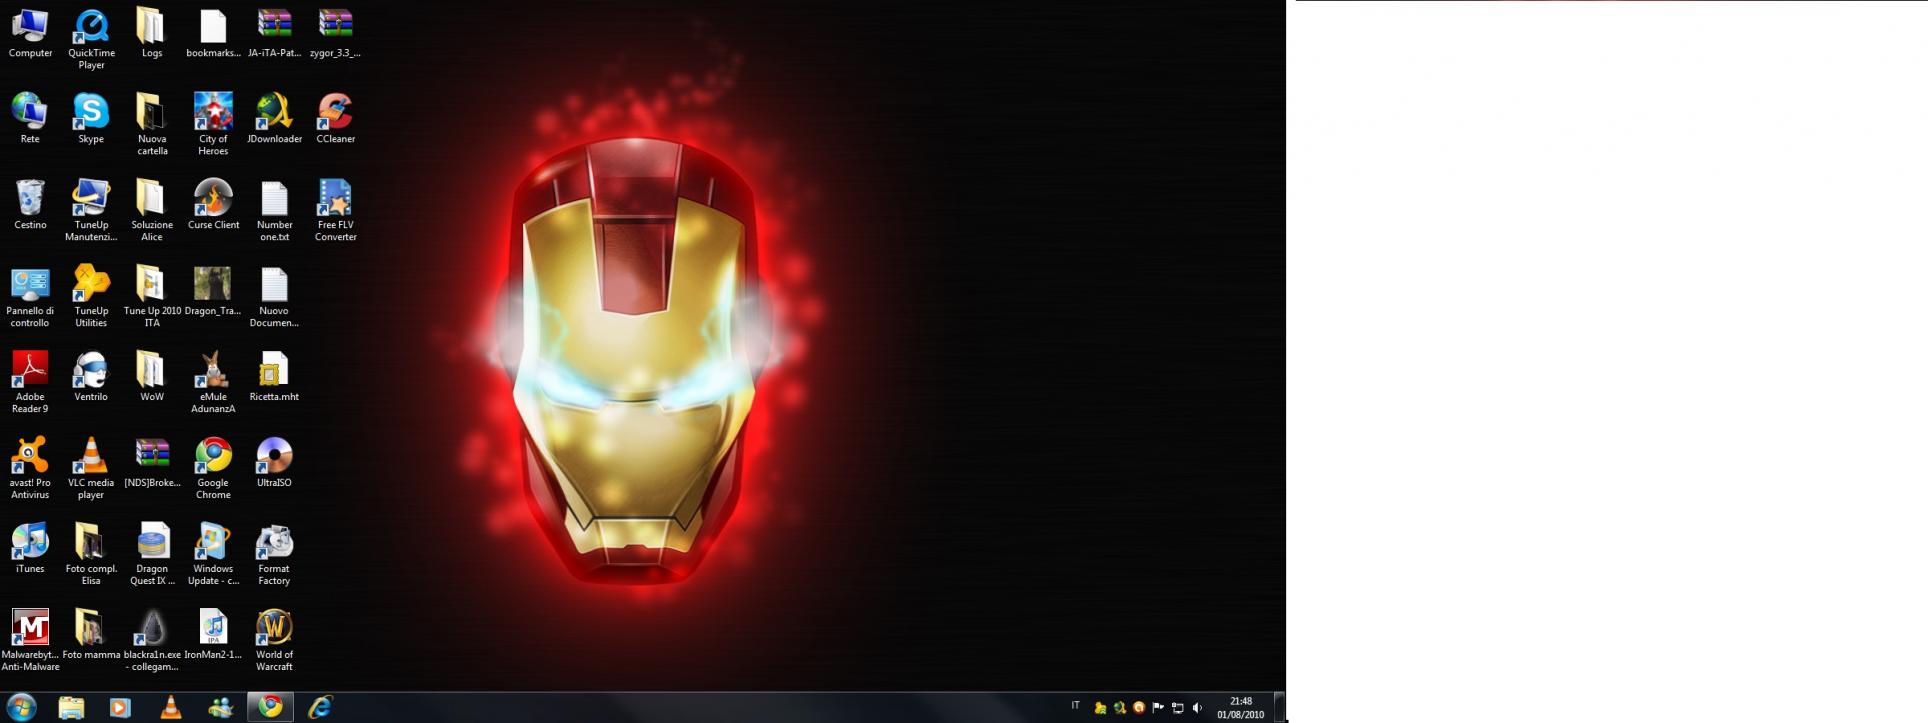Select the avast! Pro Antivirus shortcut
Viewport: 1928px width, 723px height.
click(x=30, y=470)
